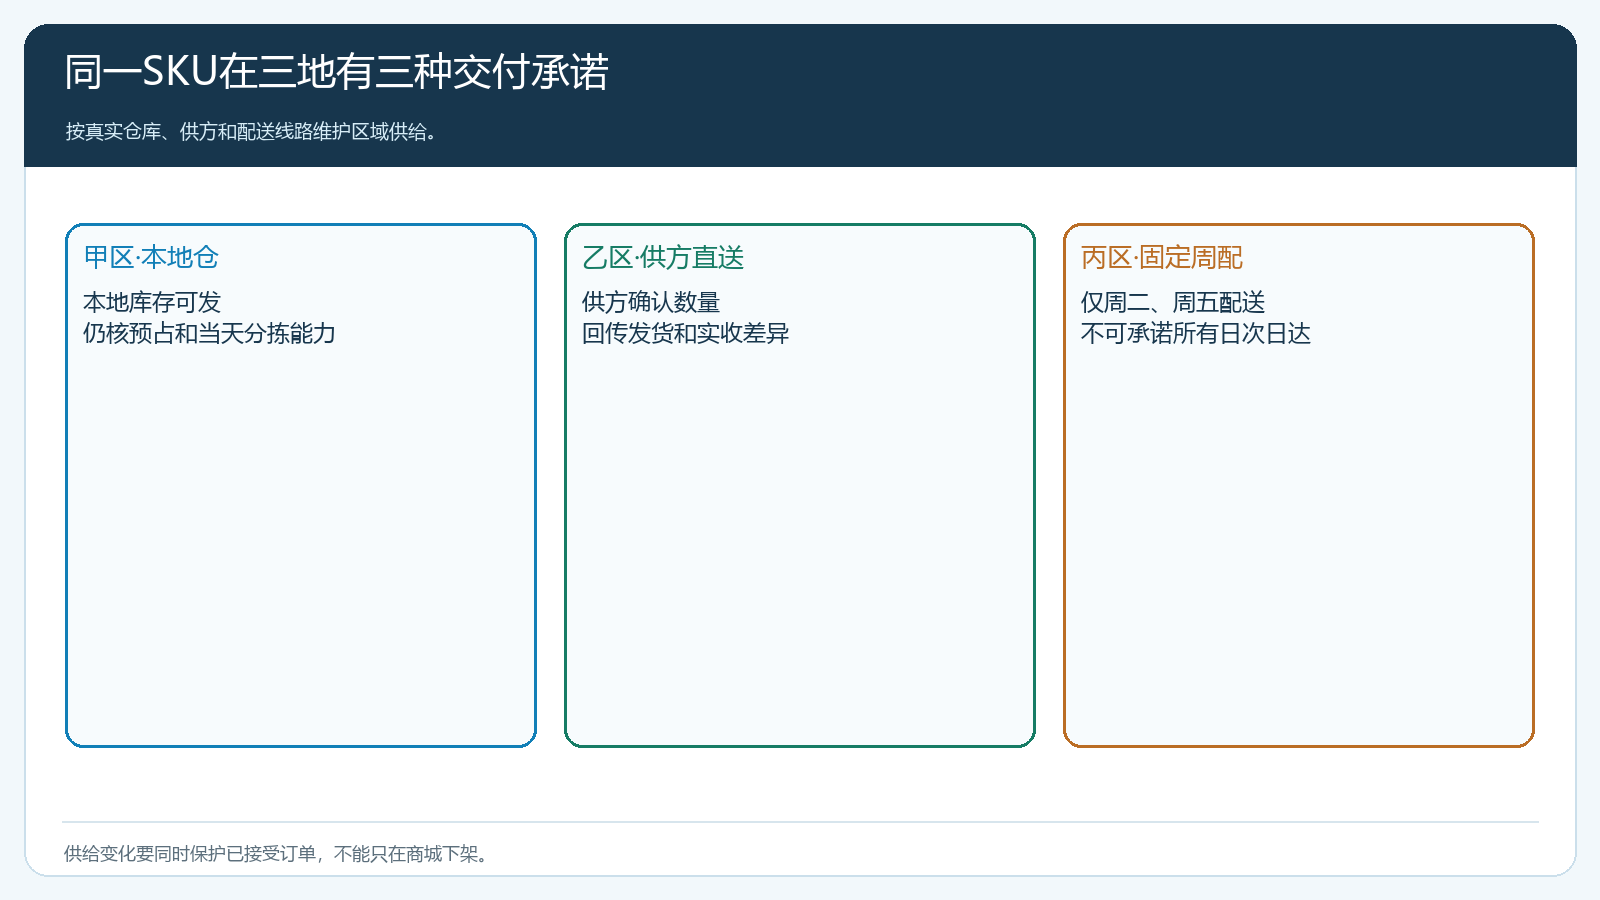Select the 丙区·固定周配 card heading
The height and width of the screenshot is (900, 1600).
pyautogui.click(x=1162, y=258)
